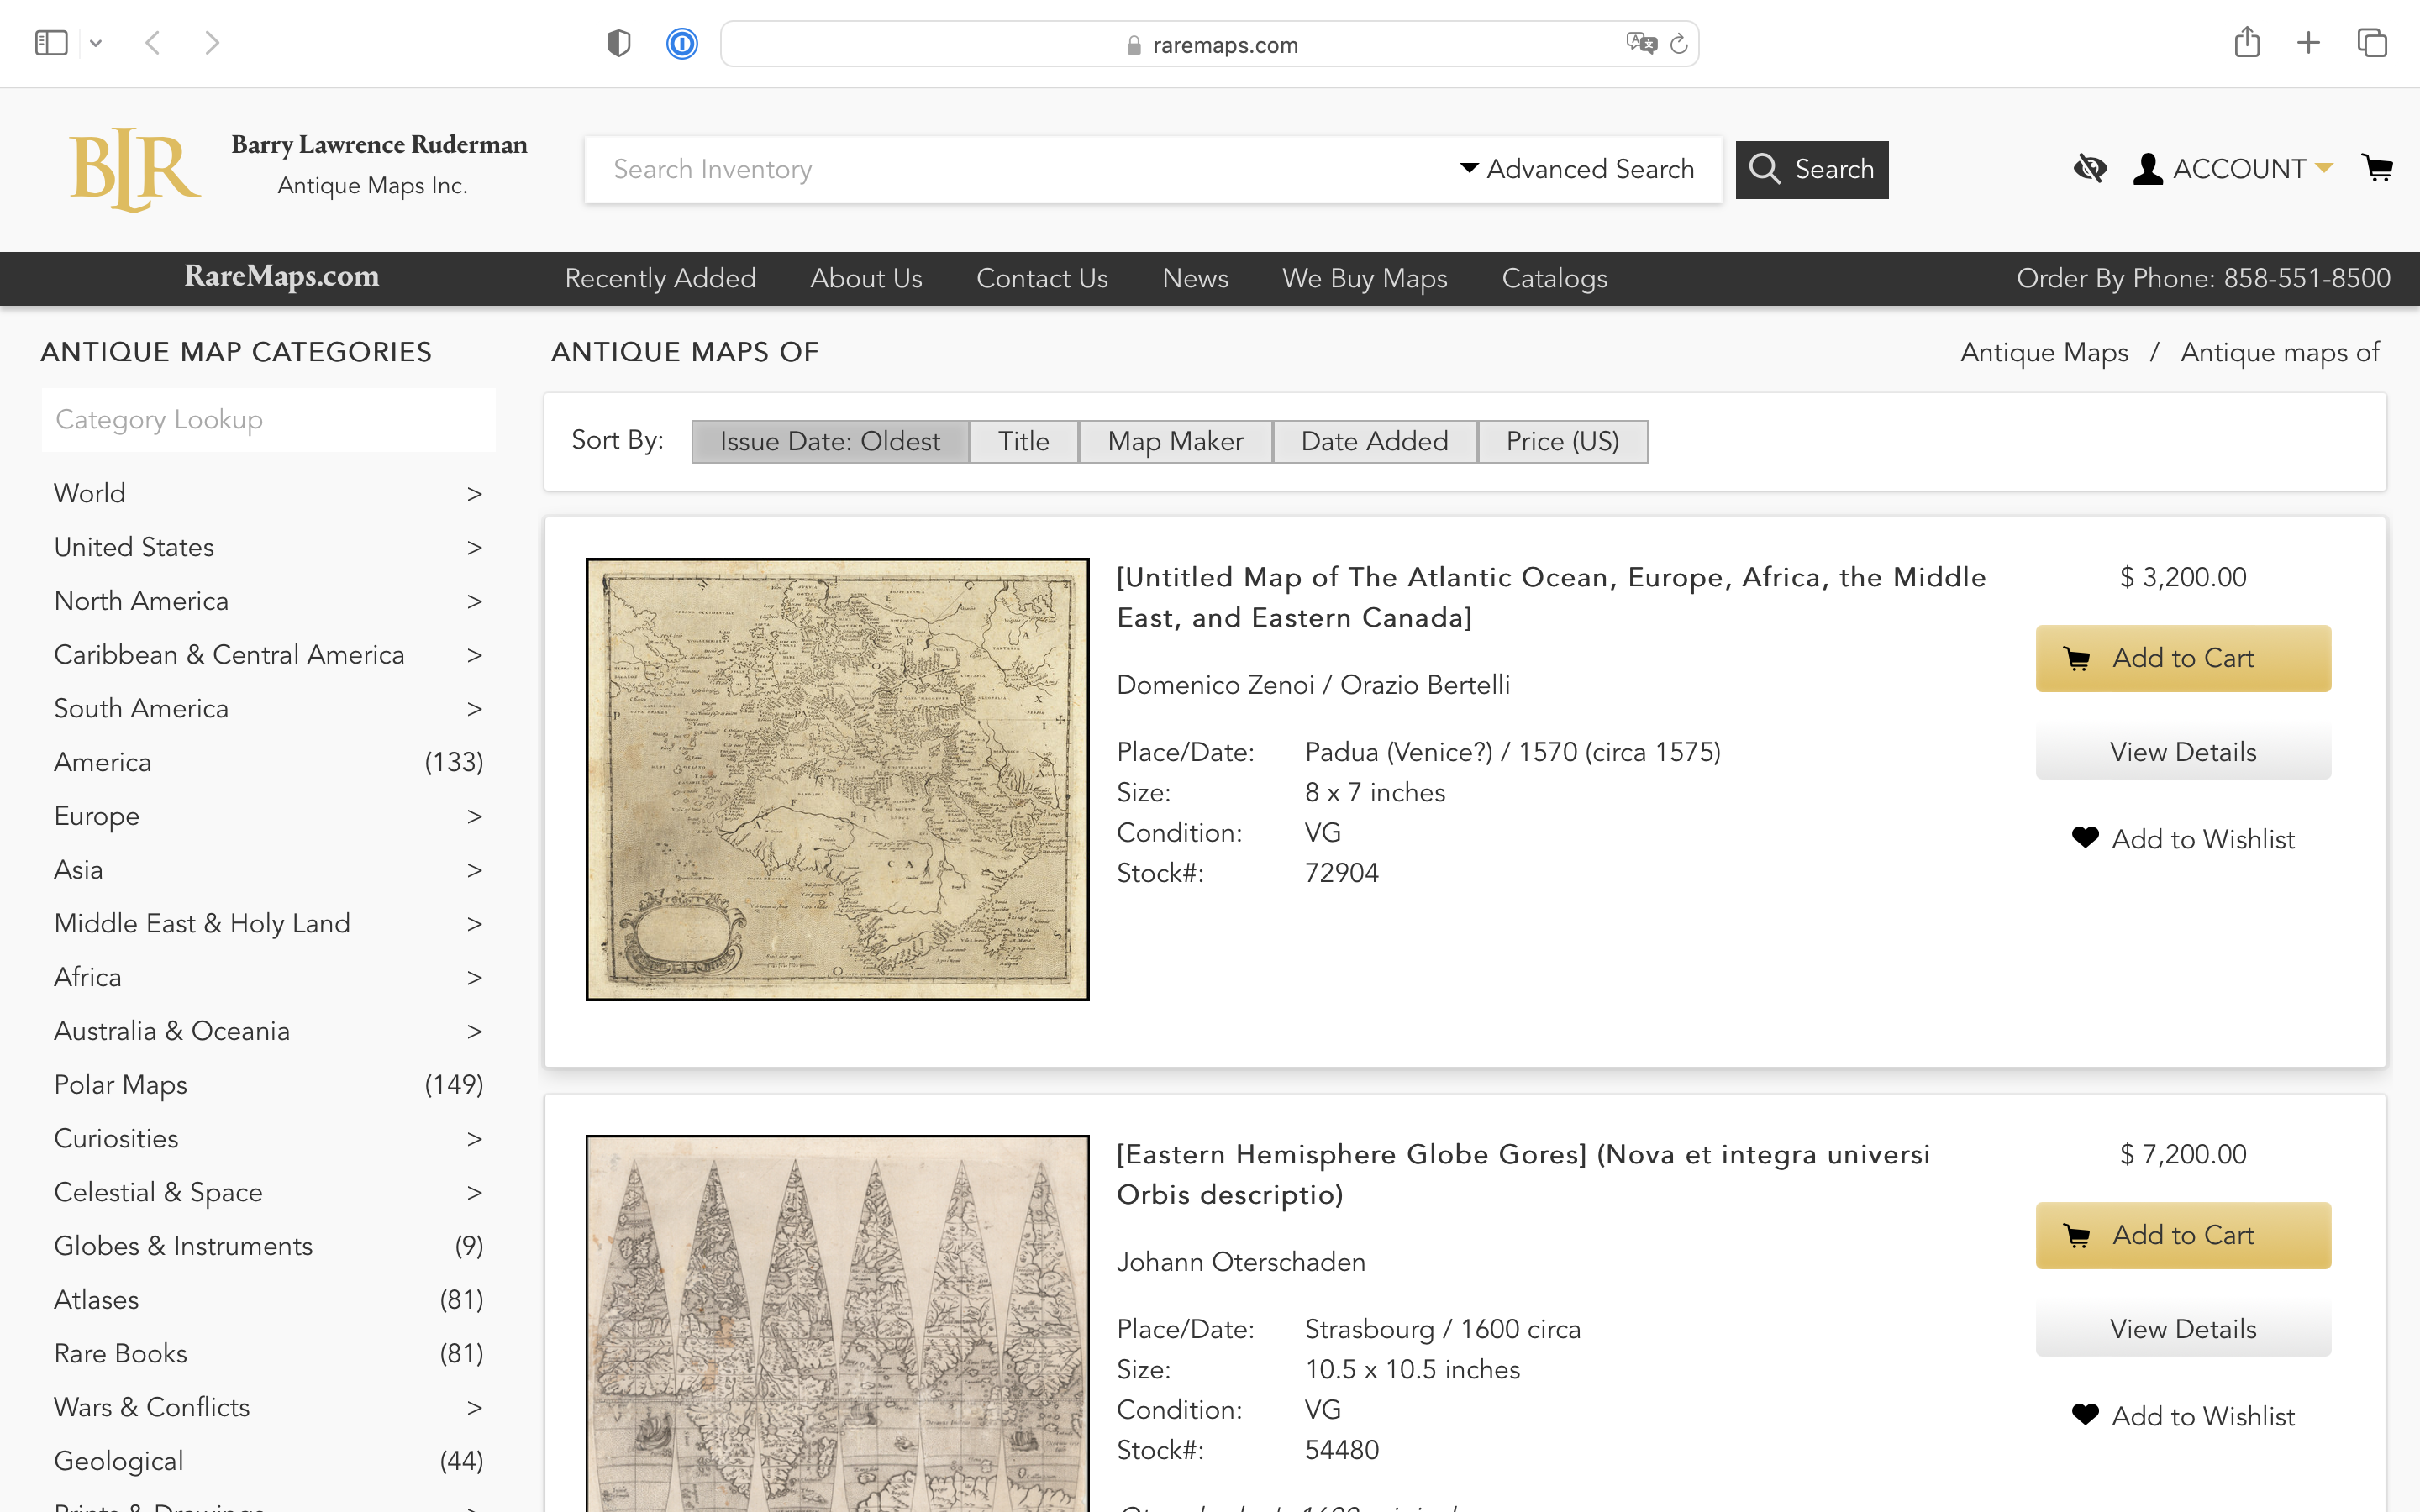Click the Category Lookup field
Image resolution: width=2420 pixels, height=1512 pixels.
268,420
